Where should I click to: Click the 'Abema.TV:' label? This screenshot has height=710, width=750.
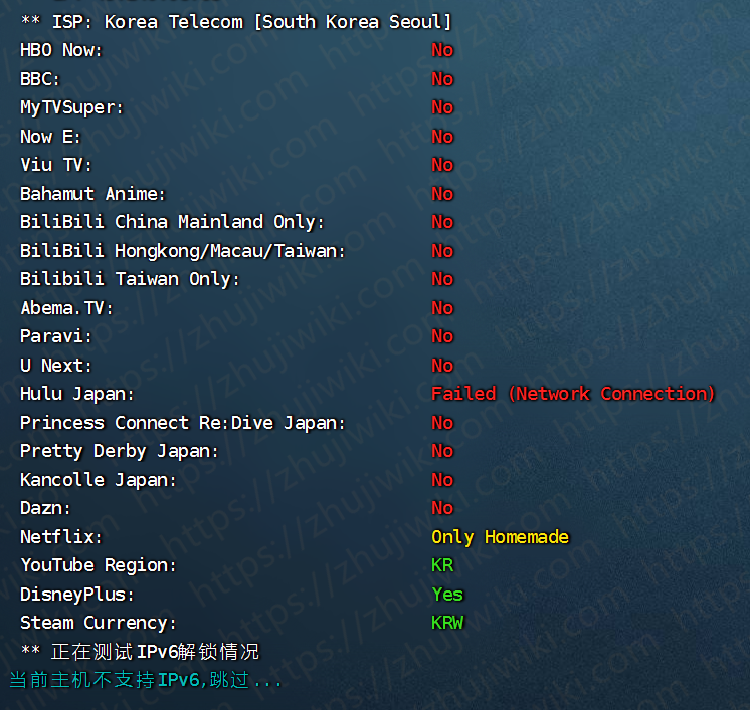[x=67, y=308]
